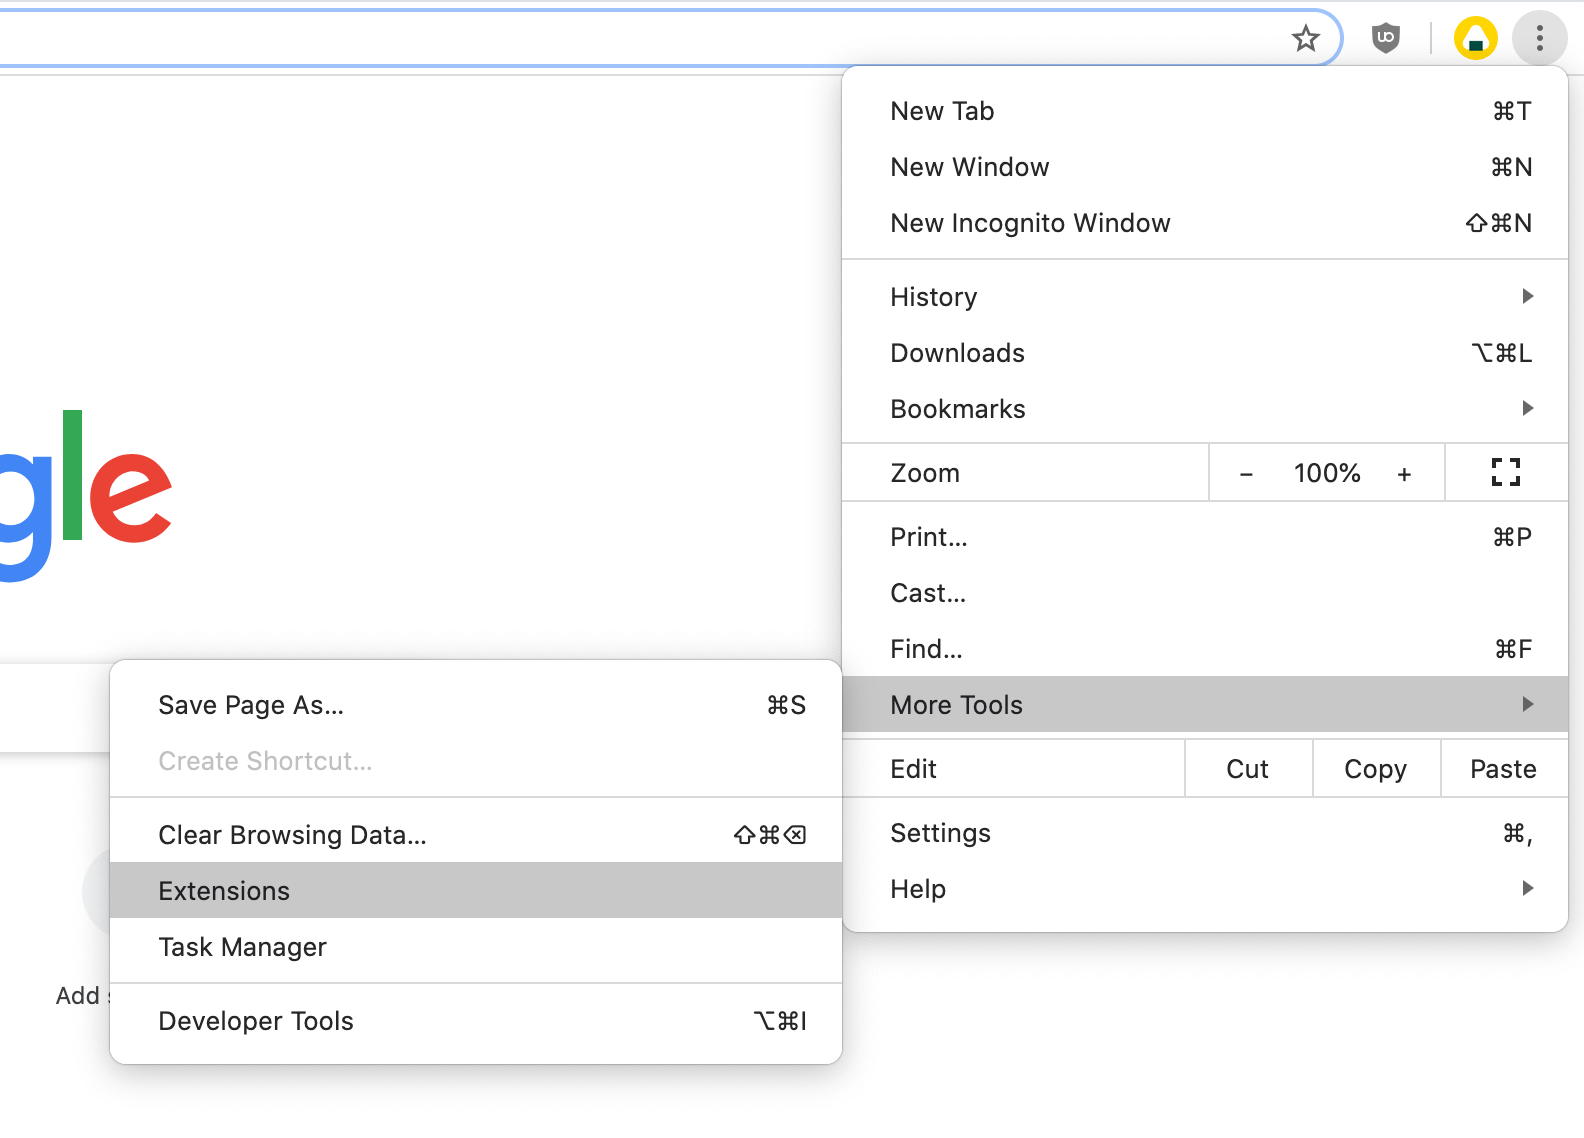The width and height of the screenshot is (1584, 1138).
Task: Open Downloads from the menu
Action: (x=1205, y=353)
